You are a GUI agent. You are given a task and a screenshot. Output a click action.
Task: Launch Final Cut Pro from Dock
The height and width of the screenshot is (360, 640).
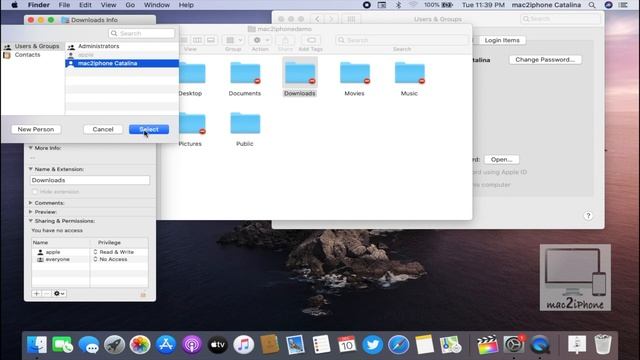point(487,345)
